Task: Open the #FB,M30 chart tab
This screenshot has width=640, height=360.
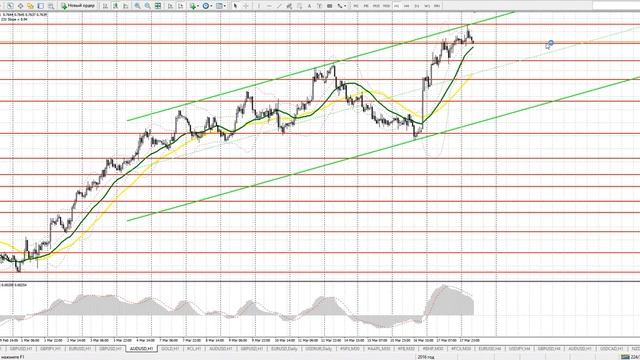Action: 407,349
